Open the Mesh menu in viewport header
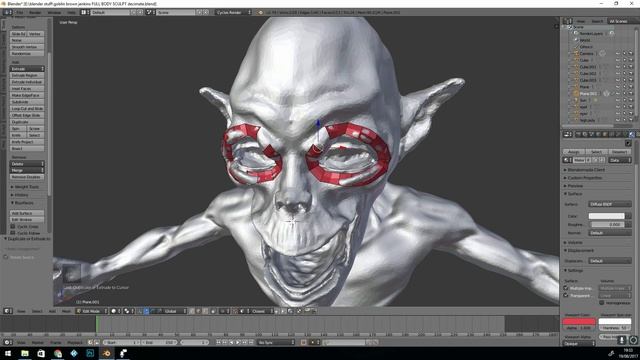 (66, 311)
